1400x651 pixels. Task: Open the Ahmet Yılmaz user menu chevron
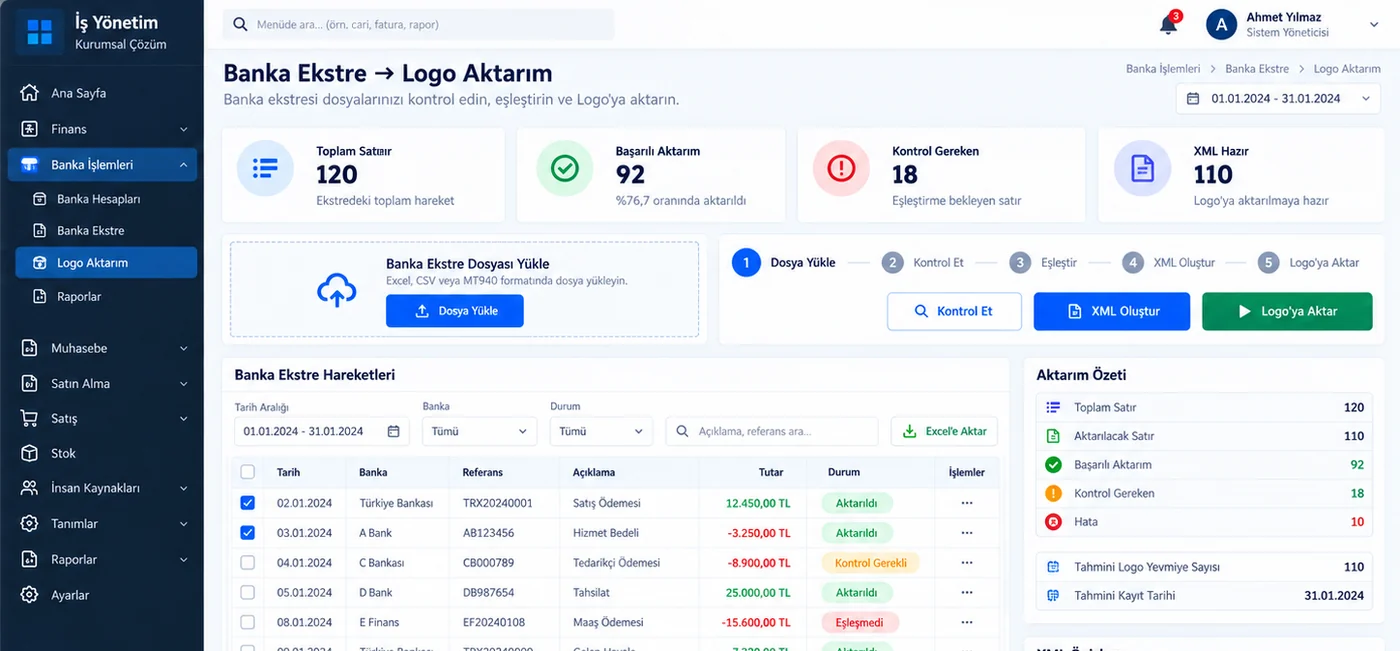(1375, 25)
